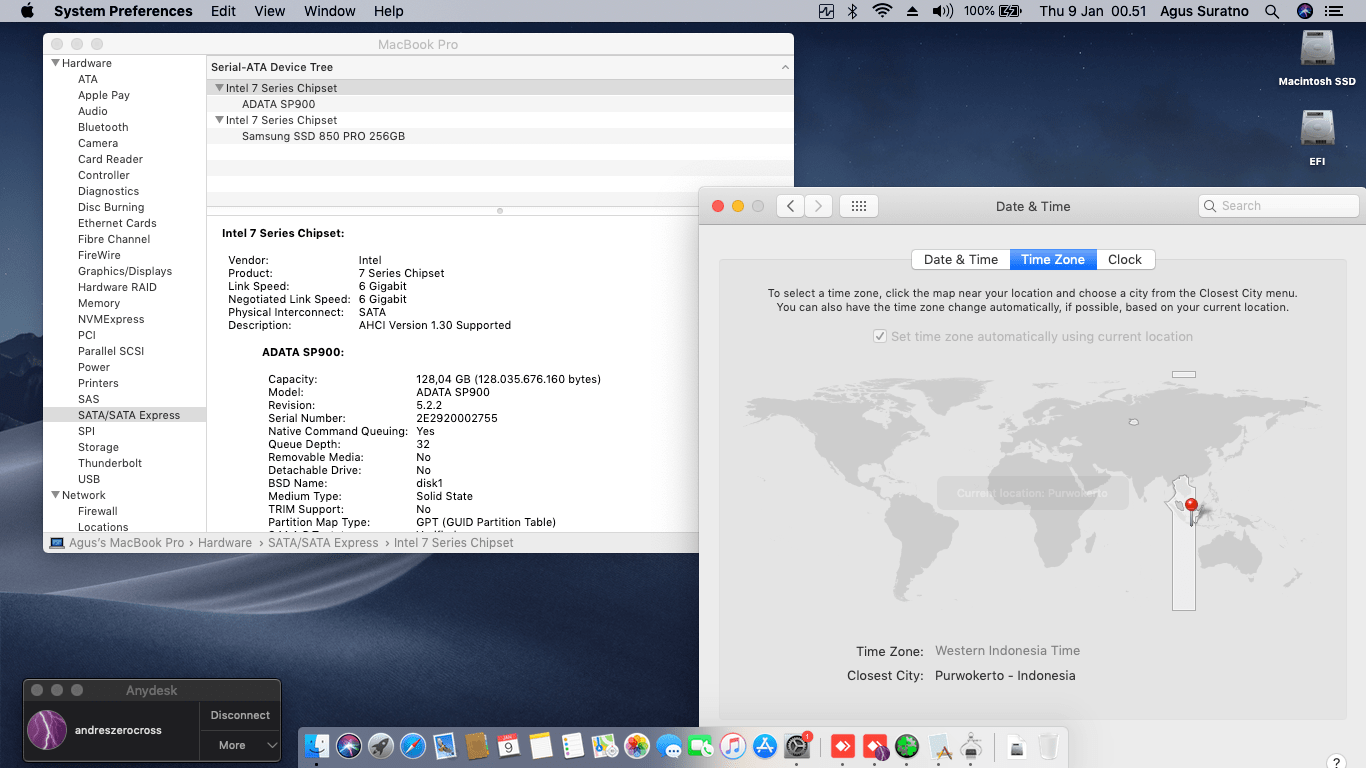Collapse the Network section in sidebar

(56, 495)
